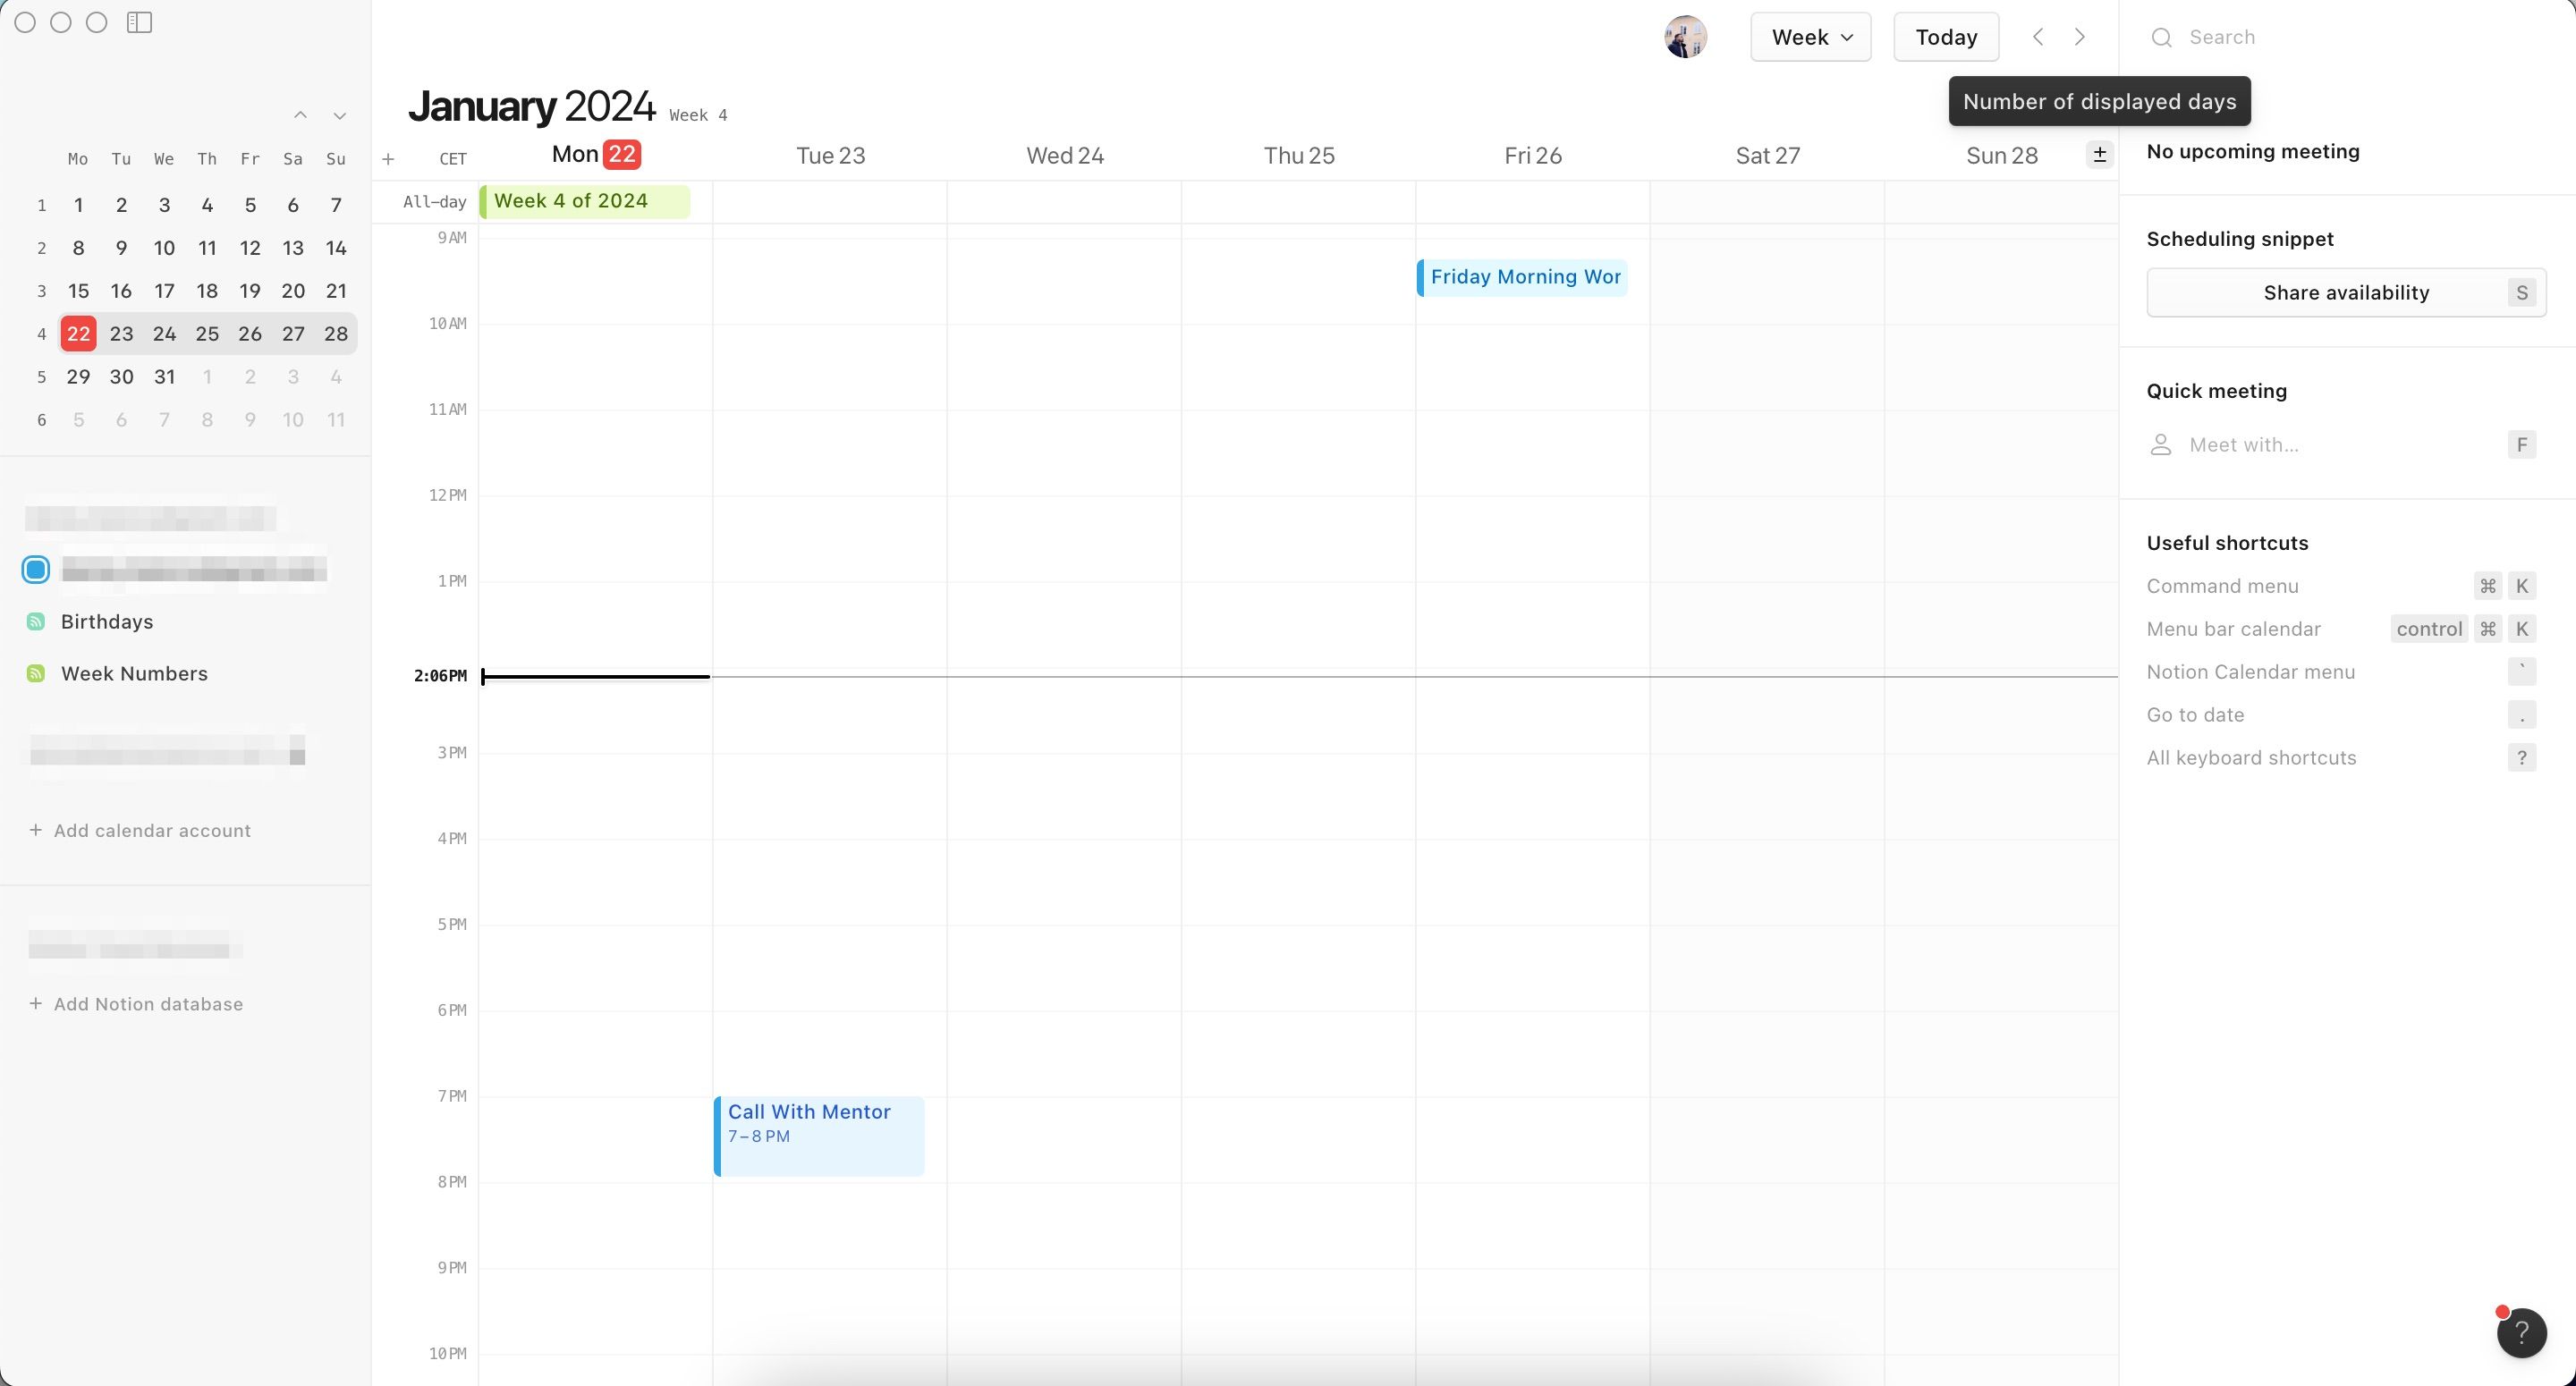Open the Week view dropdown
This screenshot has height=1386, width=2576.
pyautogui.click(x=1810, y=36)
